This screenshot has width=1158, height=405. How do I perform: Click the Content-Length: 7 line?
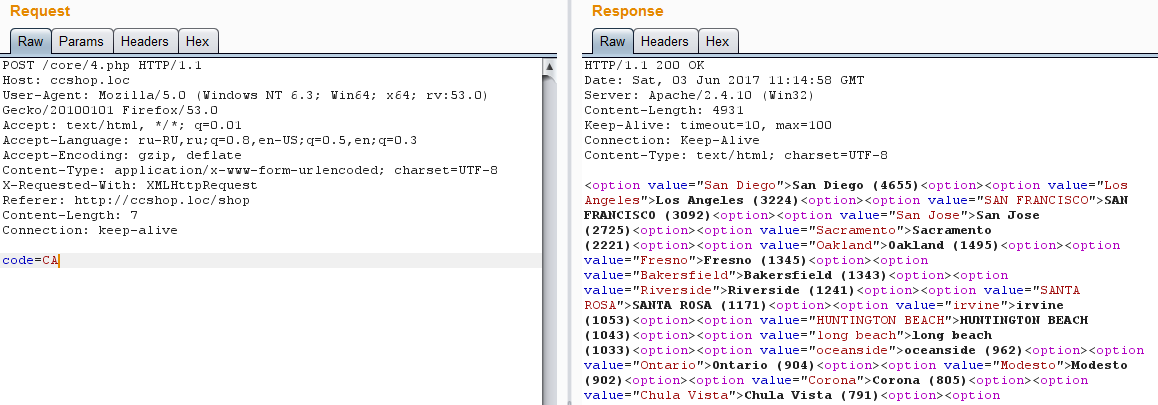pyautogui.click(x=70, y=215)
